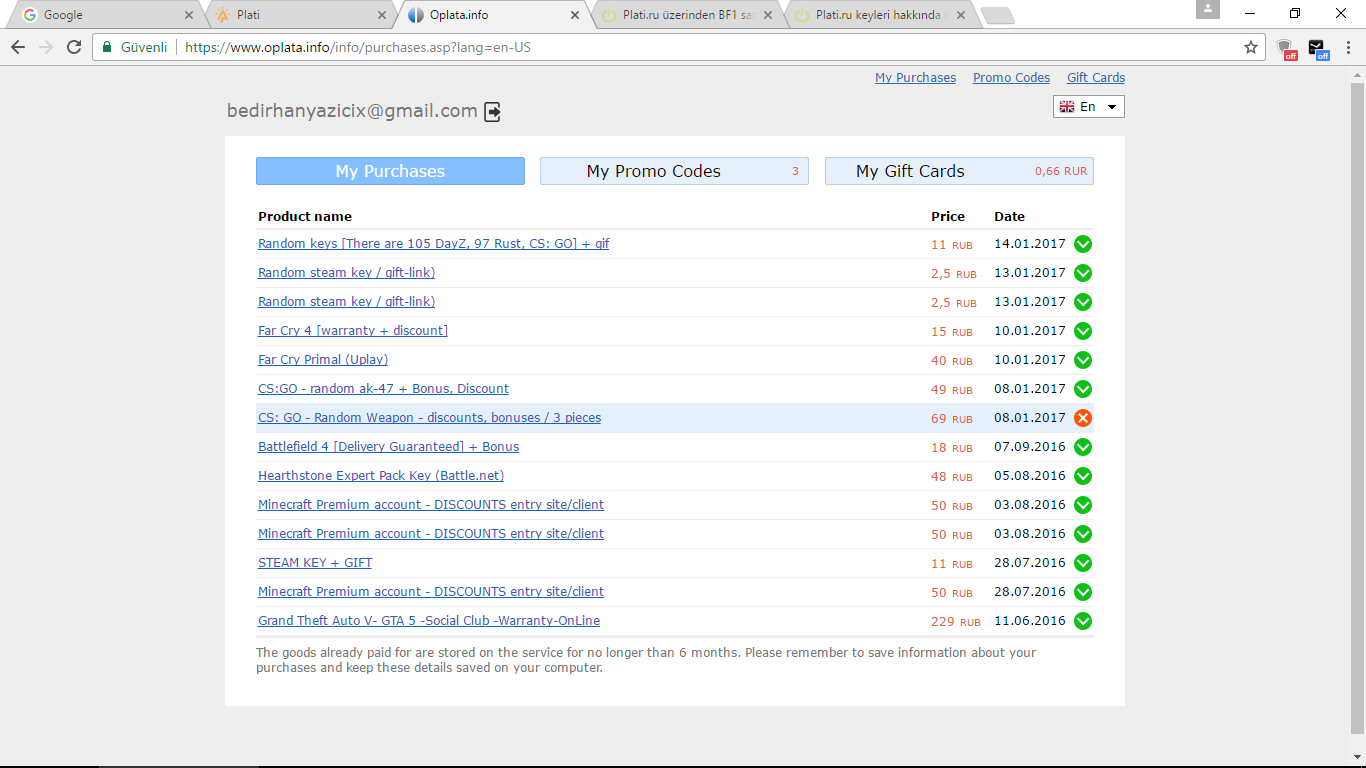Open the CS:GO random ak-47 purchase link

click(383, 389)
